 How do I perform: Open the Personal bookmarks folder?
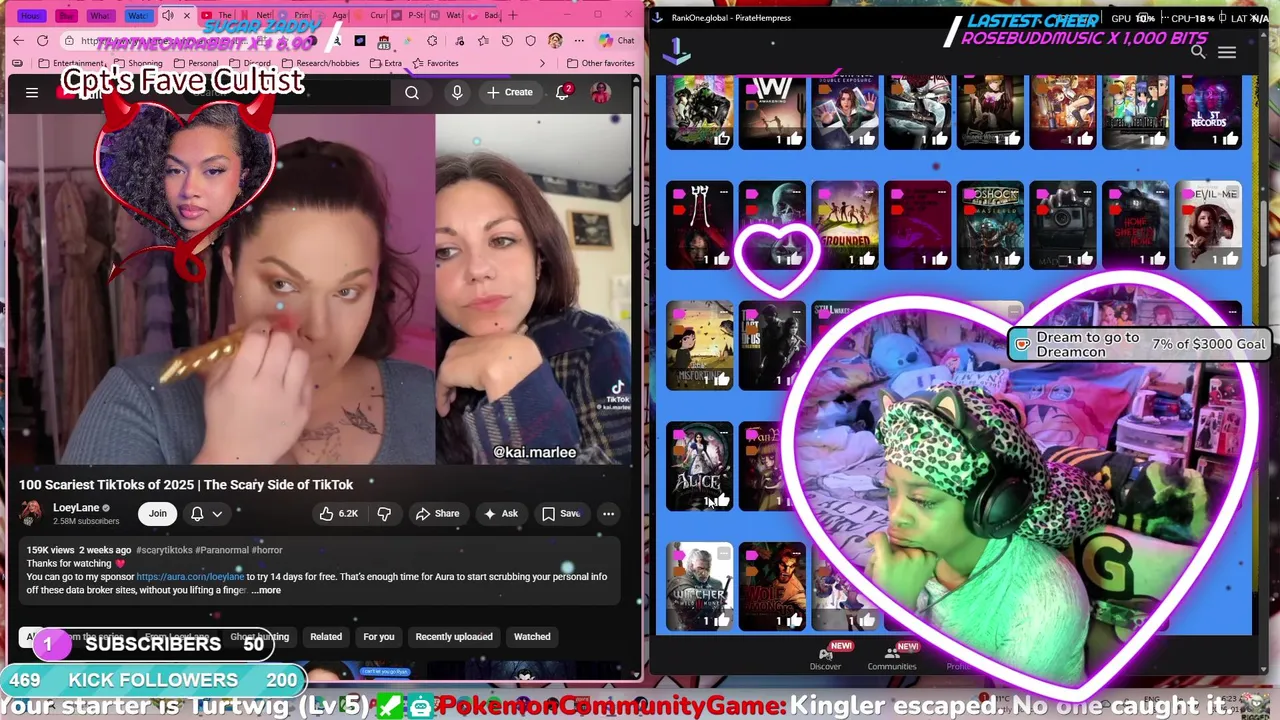click(x=195, y=63)
